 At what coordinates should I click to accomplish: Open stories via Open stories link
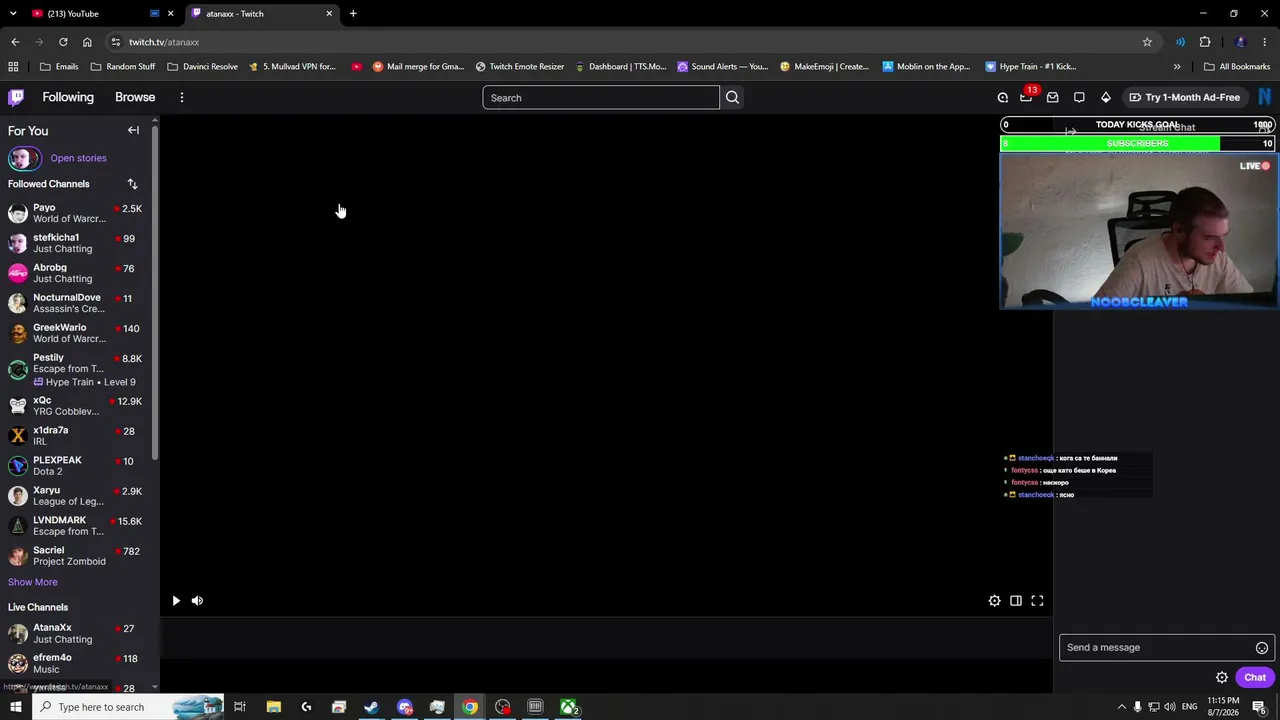(x=78, y=158)
